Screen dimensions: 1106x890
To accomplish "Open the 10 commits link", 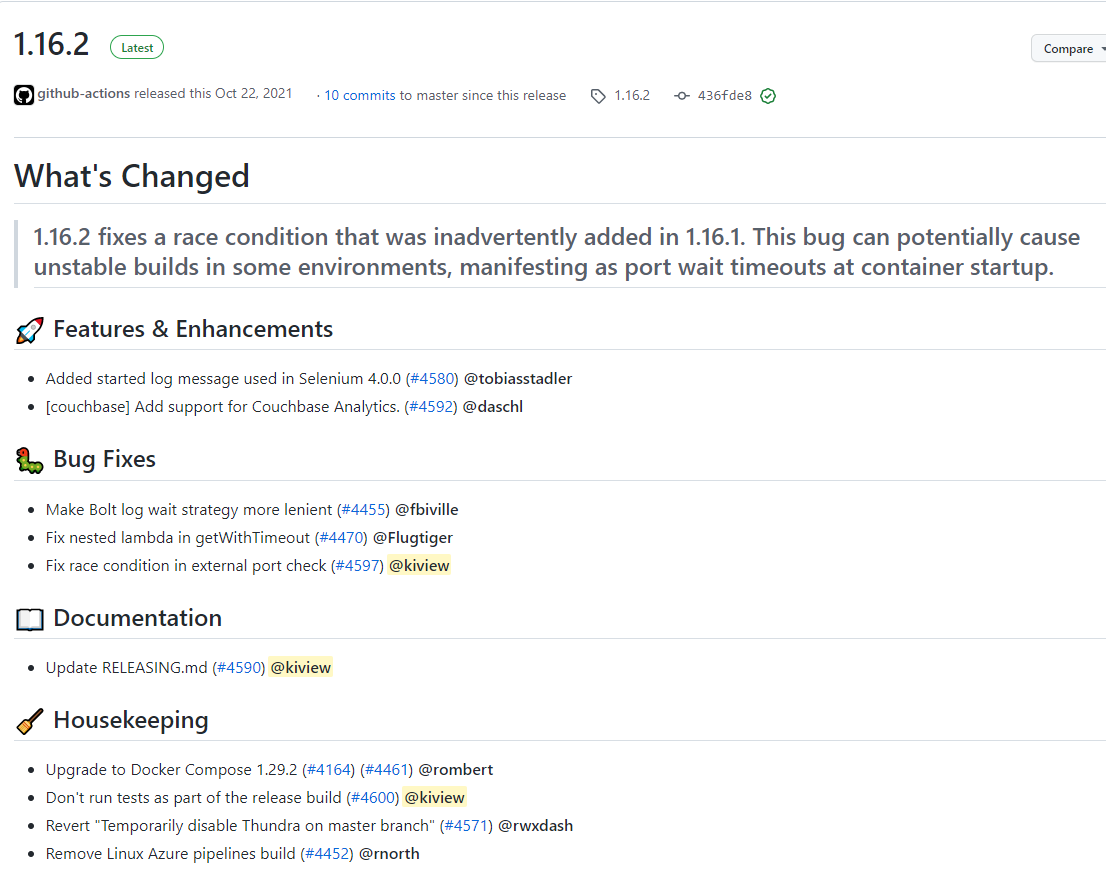I will click(x=360, y=95).
